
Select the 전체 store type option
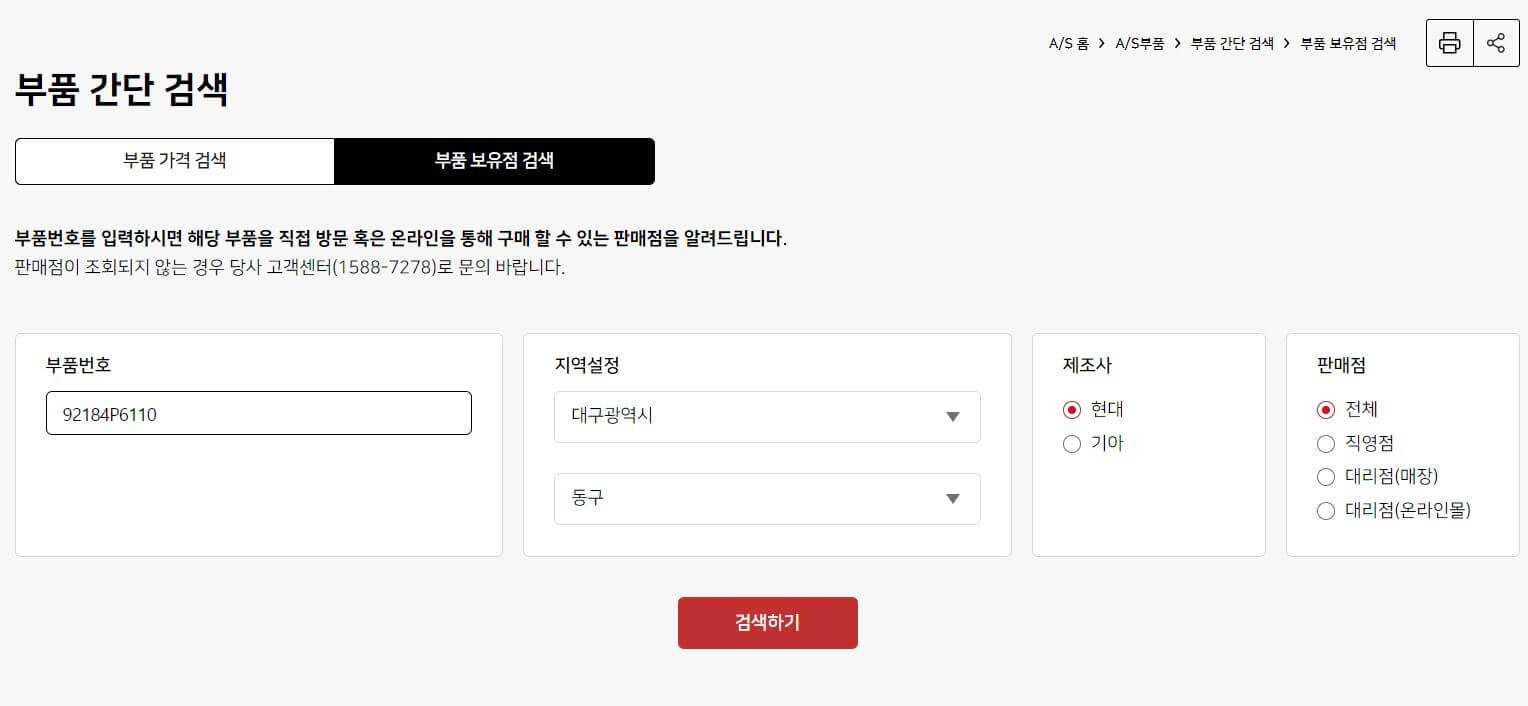pos(1326,410)
